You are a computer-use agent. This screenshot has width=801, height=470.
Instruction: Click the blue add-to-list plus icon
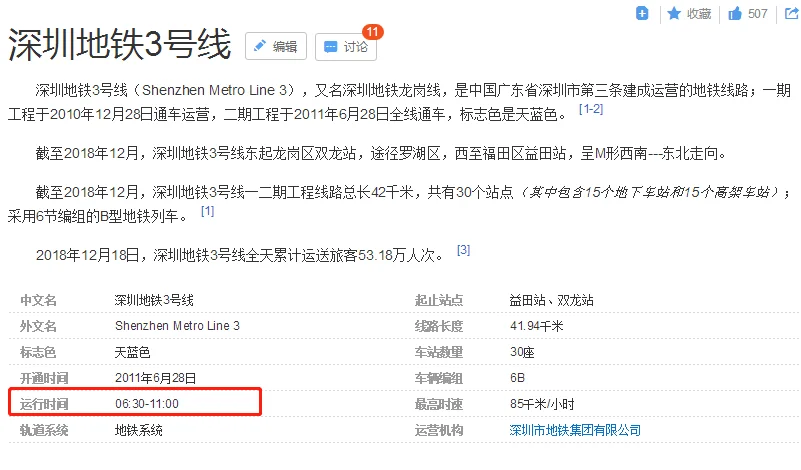point(642,14)
